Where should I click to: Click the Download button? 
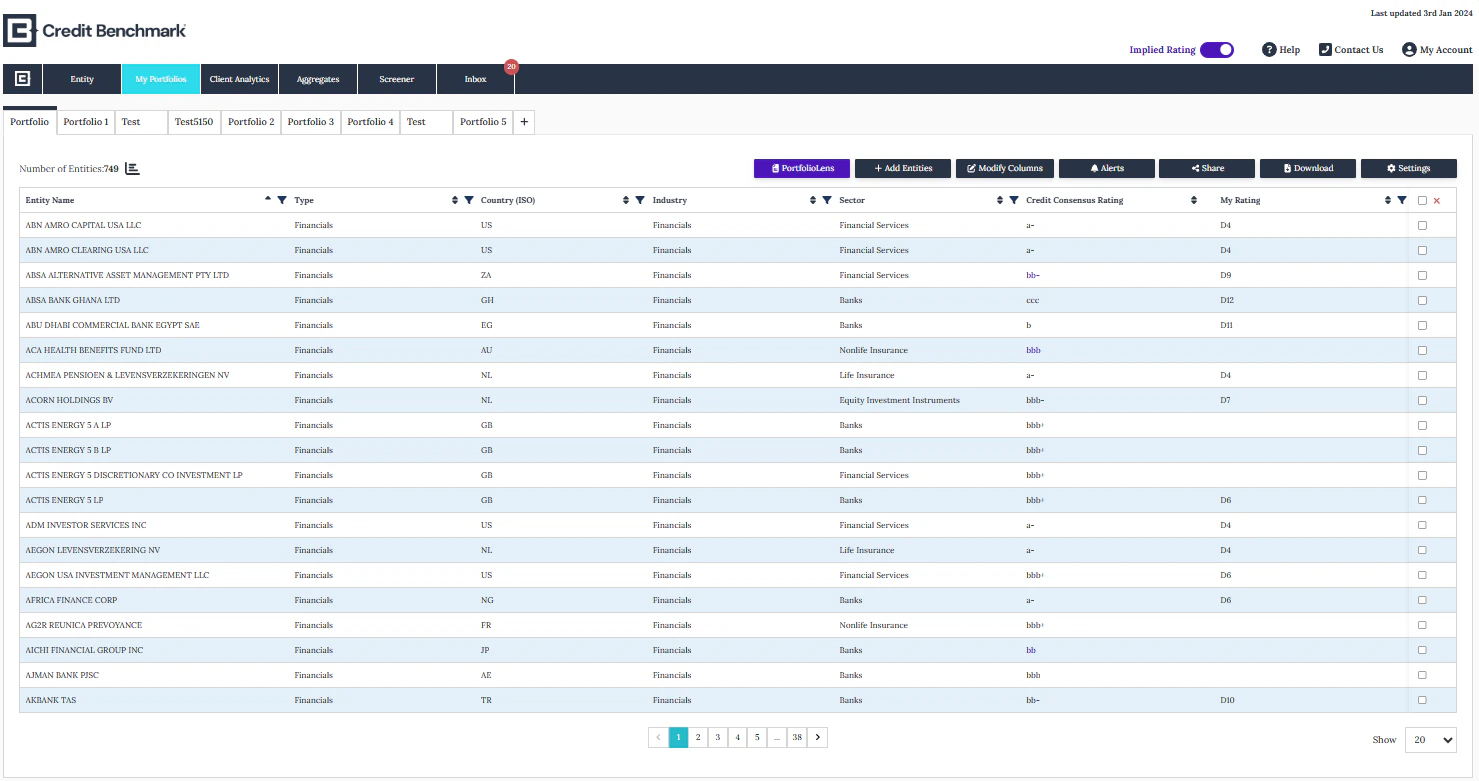[x=1308, y=168]
